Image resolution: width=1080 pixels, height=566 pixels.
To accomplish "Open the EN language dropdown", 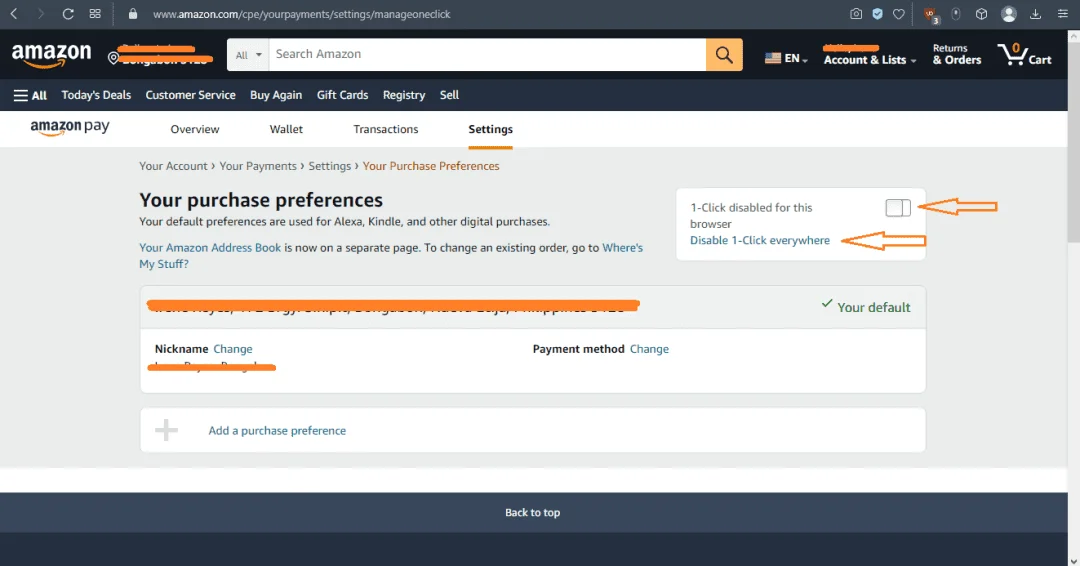I will (x=786, y=59).
